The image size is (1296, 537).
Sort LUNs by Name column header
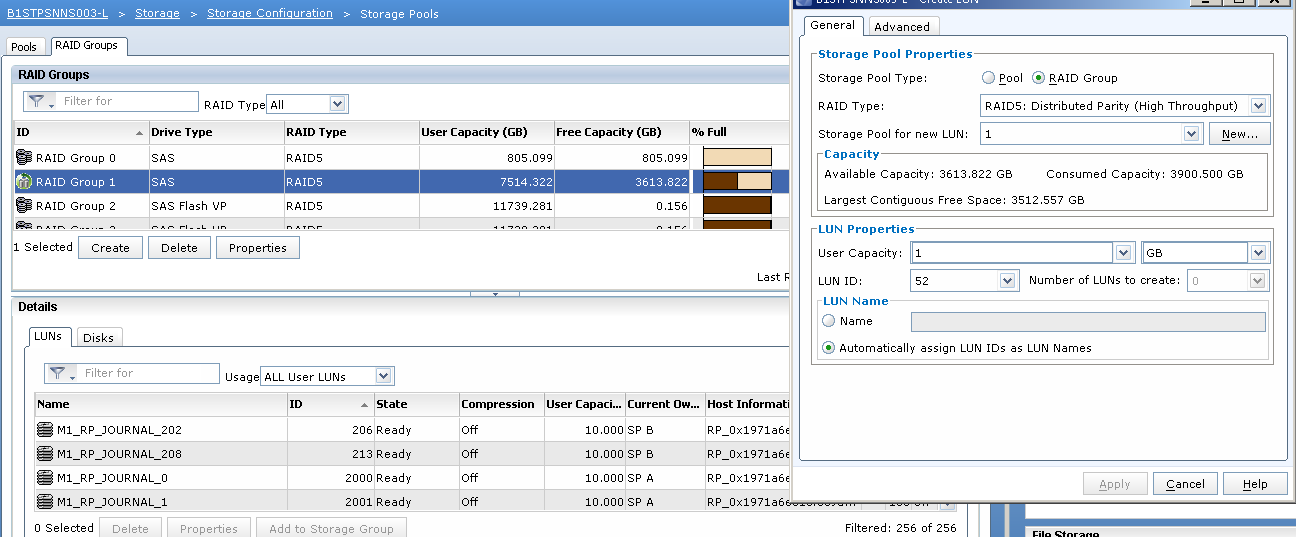[x=161, y=405]
